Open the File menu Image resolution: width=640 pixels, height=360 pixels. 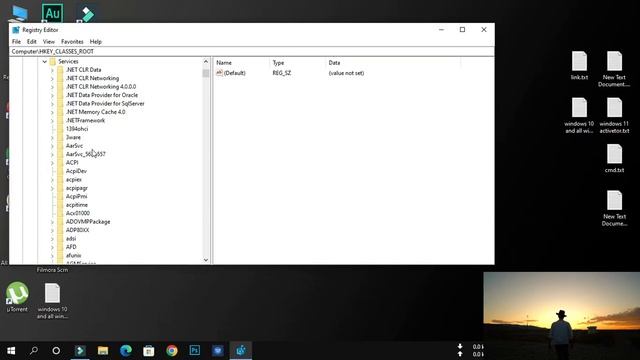pos(16,42)
